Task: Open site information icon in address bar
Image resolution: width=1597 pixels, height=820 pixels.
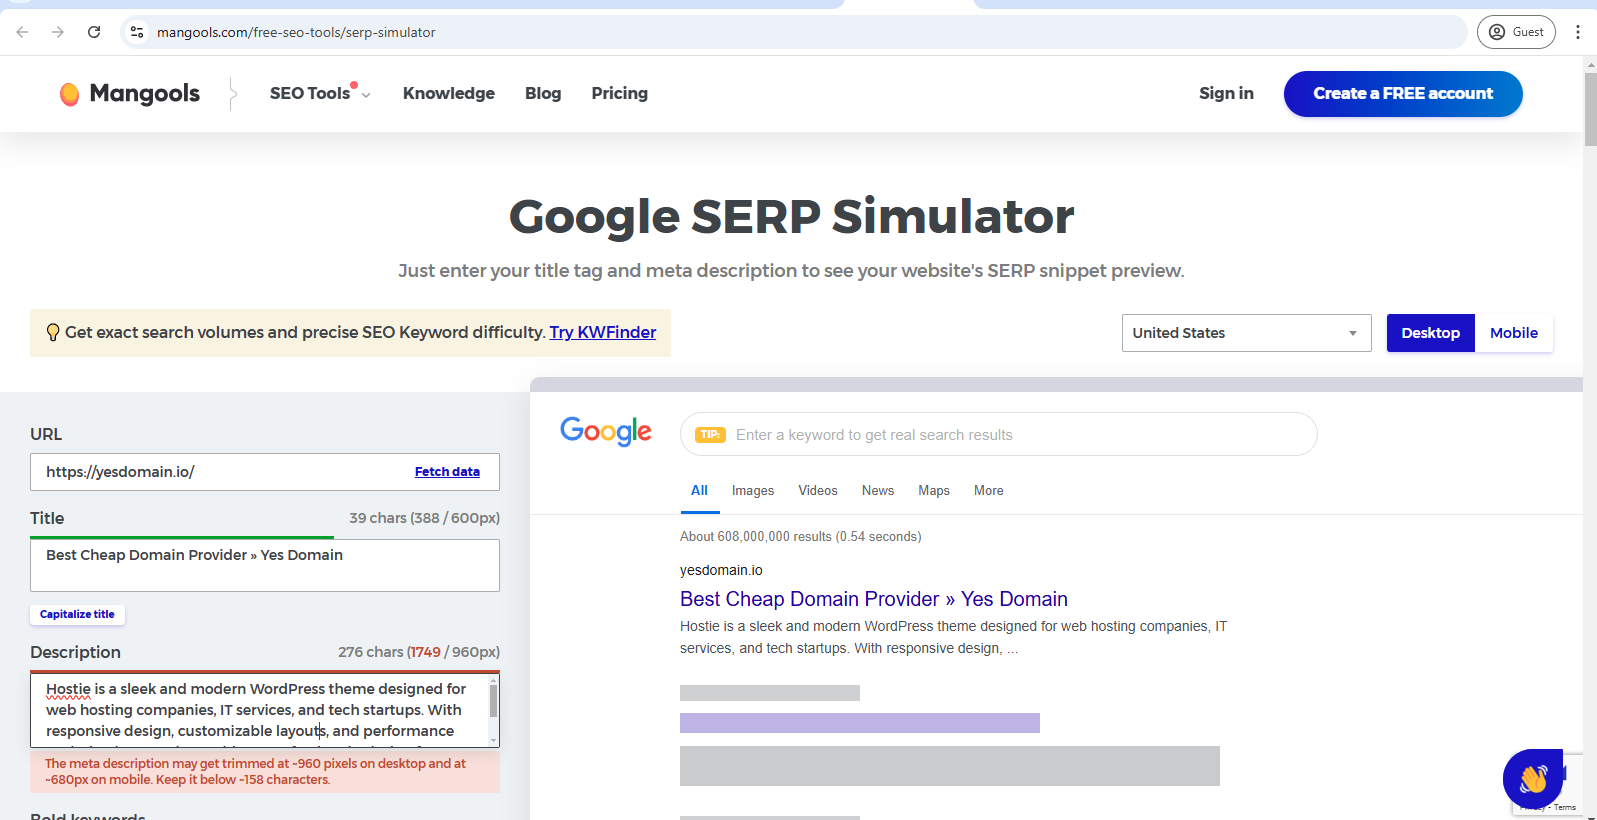Action: click(137, 32)
